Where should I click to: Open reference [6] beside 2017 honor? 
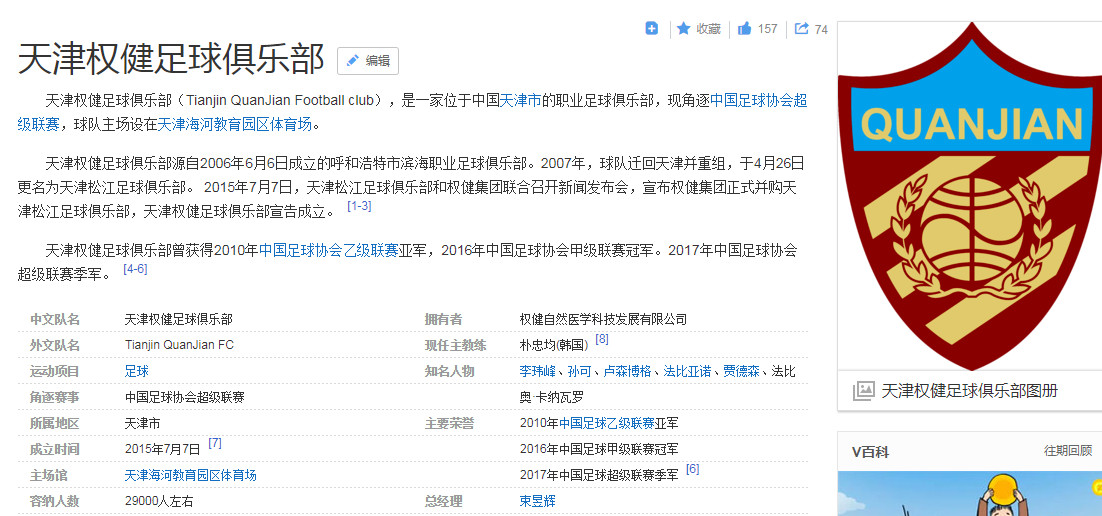692,469
